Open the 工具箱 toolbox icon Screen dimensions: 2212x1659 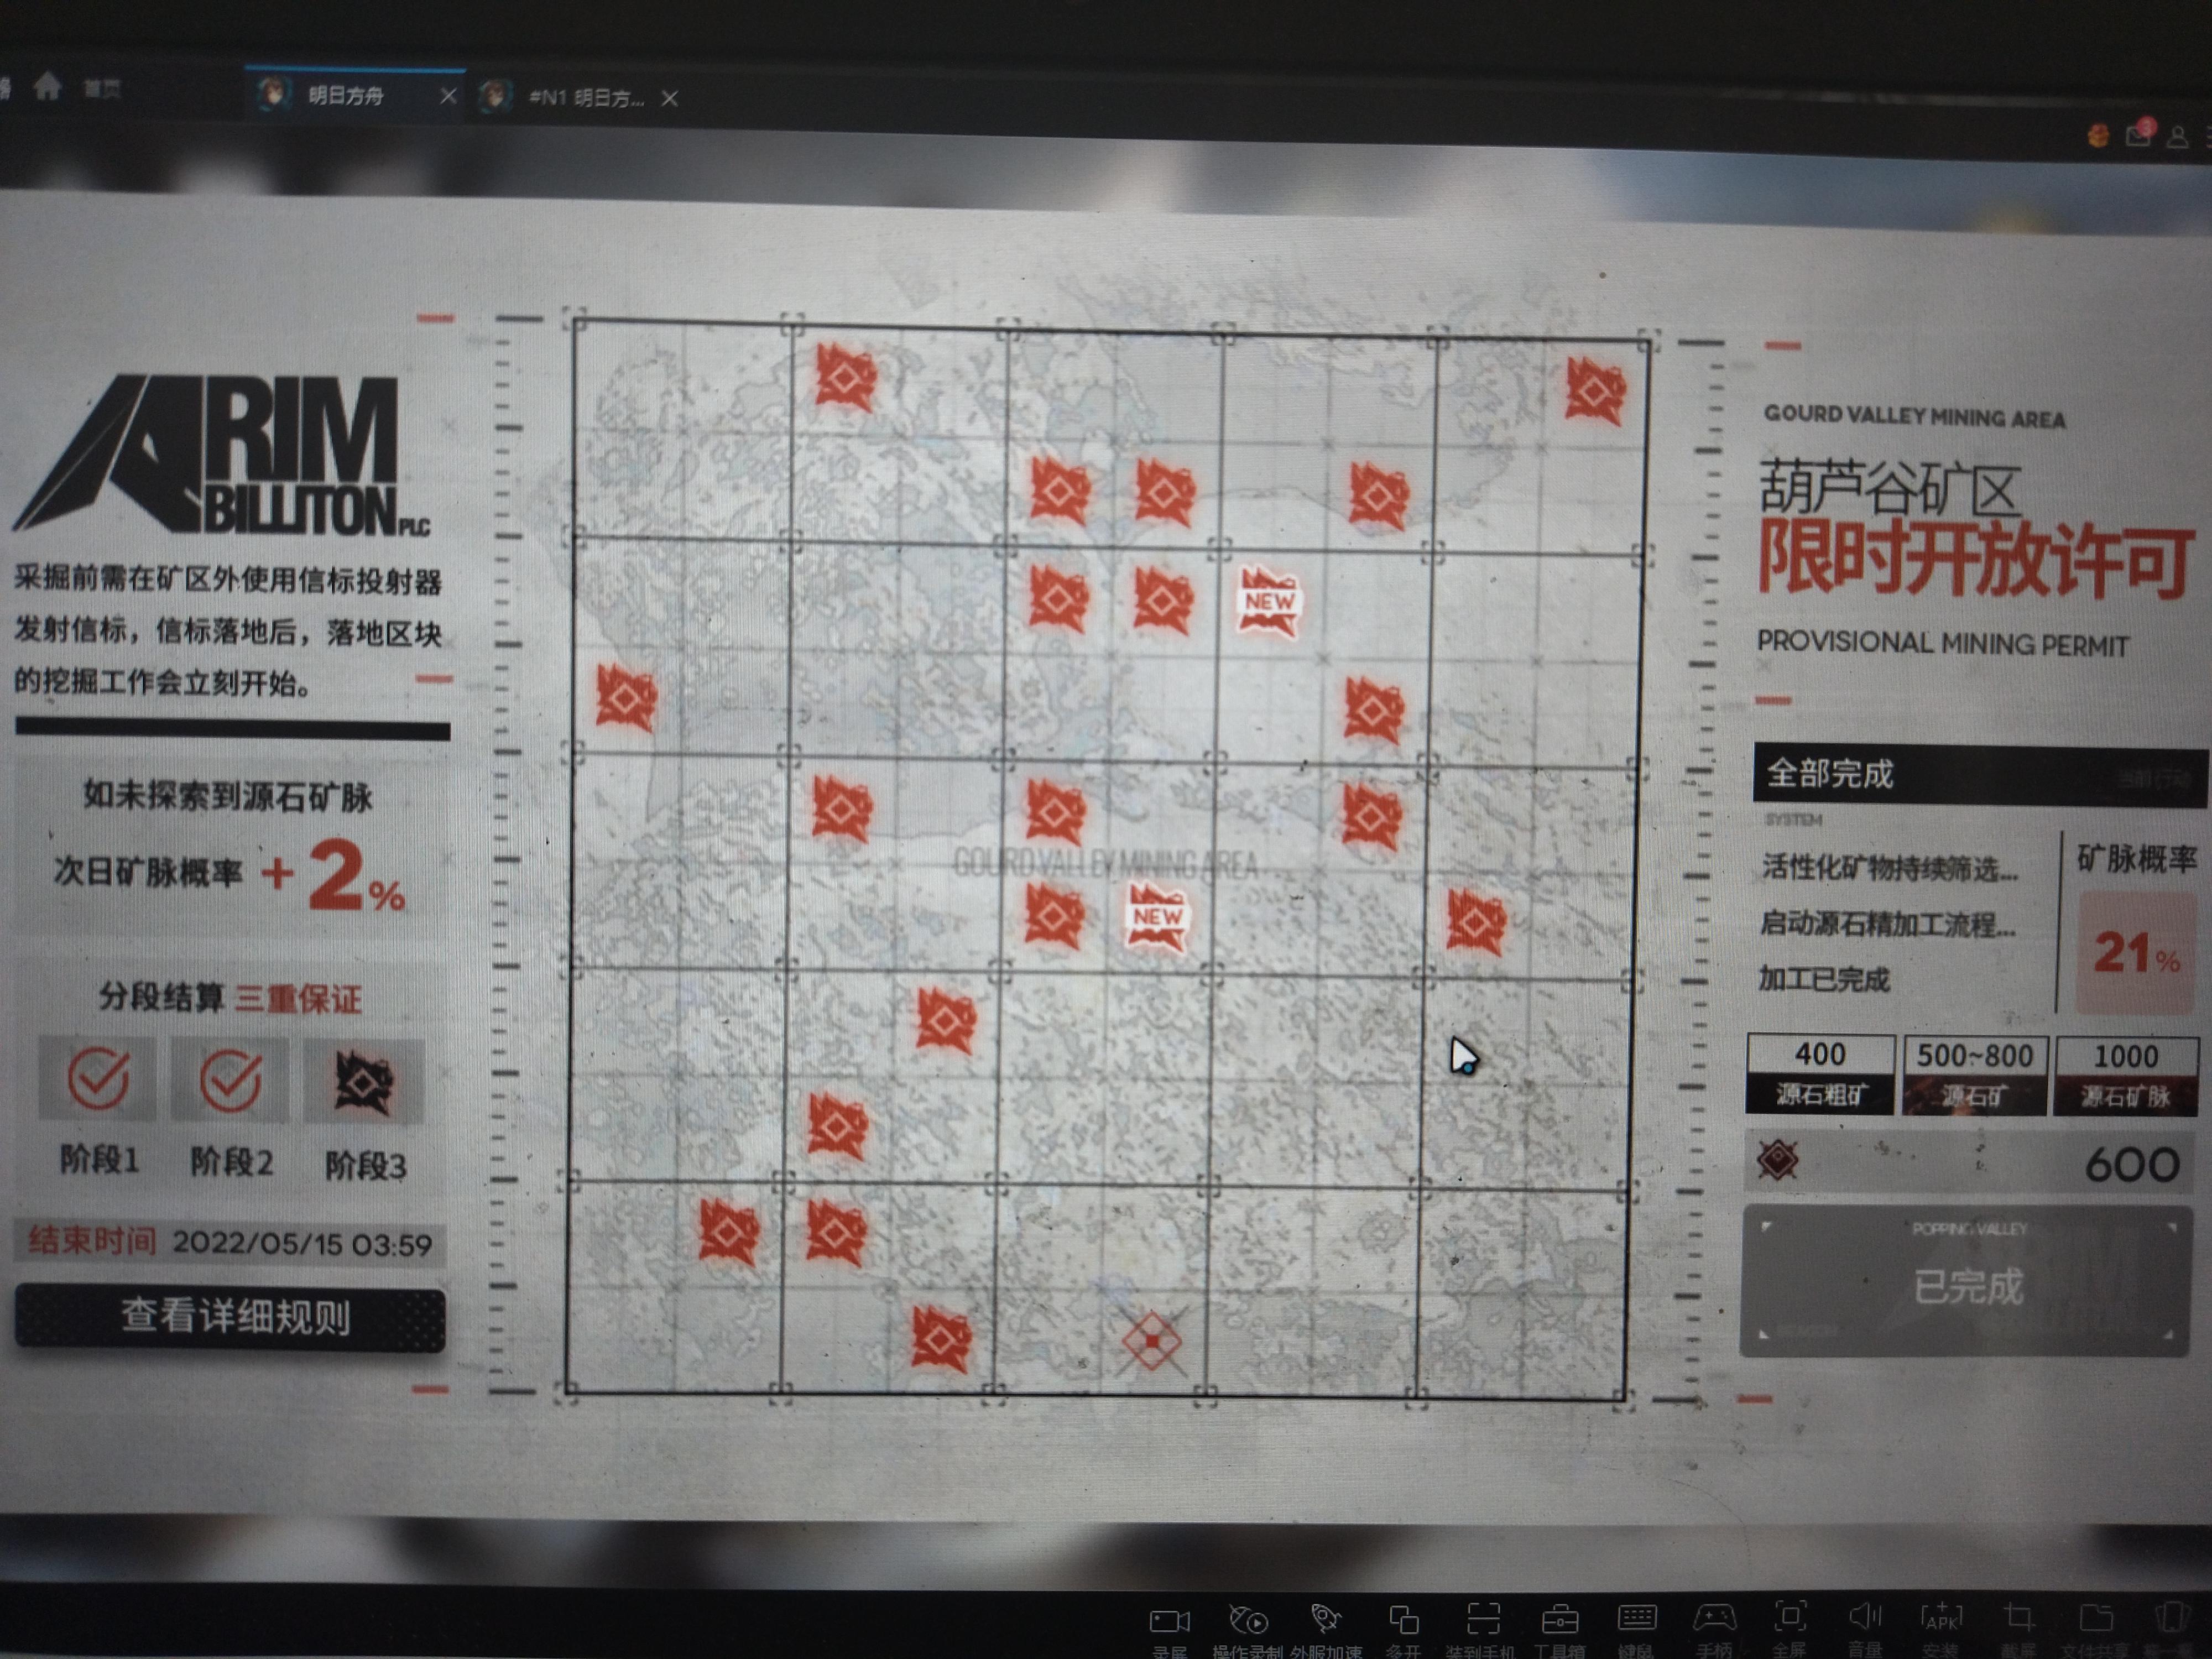tap(1560, 1619)
